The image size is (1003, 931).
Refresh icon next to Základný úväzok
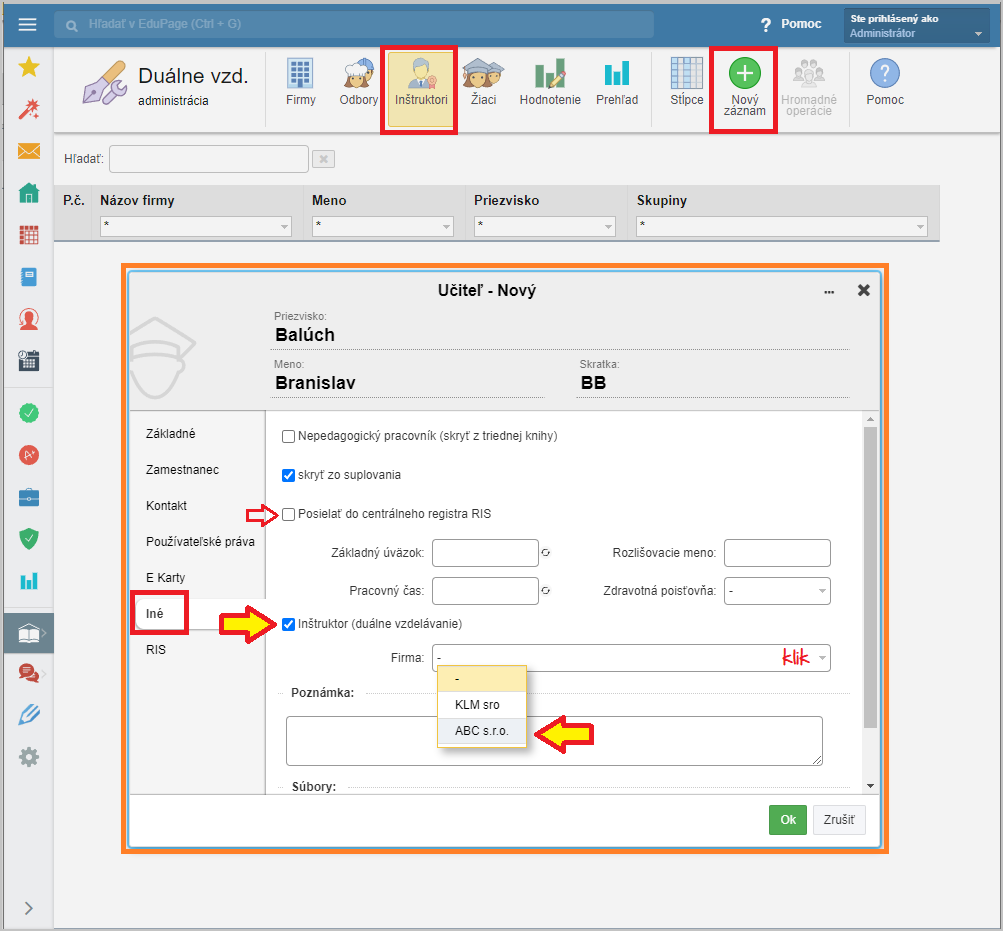[546, 553]
